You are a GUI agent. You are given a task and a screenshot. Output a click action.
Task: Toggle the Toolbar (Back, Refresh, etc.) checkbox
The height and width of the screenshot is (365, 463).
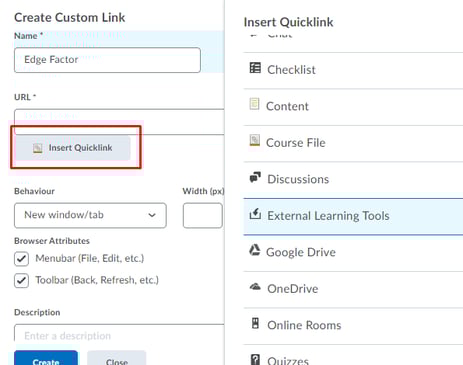coord(21,280)
